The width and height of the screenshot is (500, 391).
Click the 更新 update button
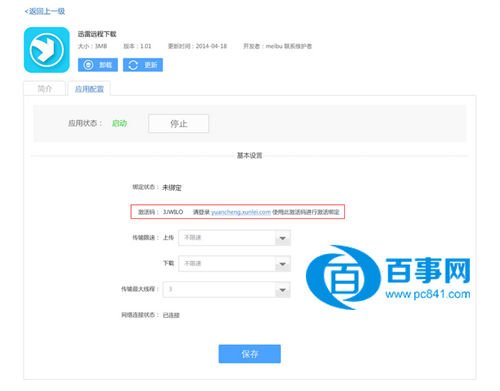[x=143, y=65]
